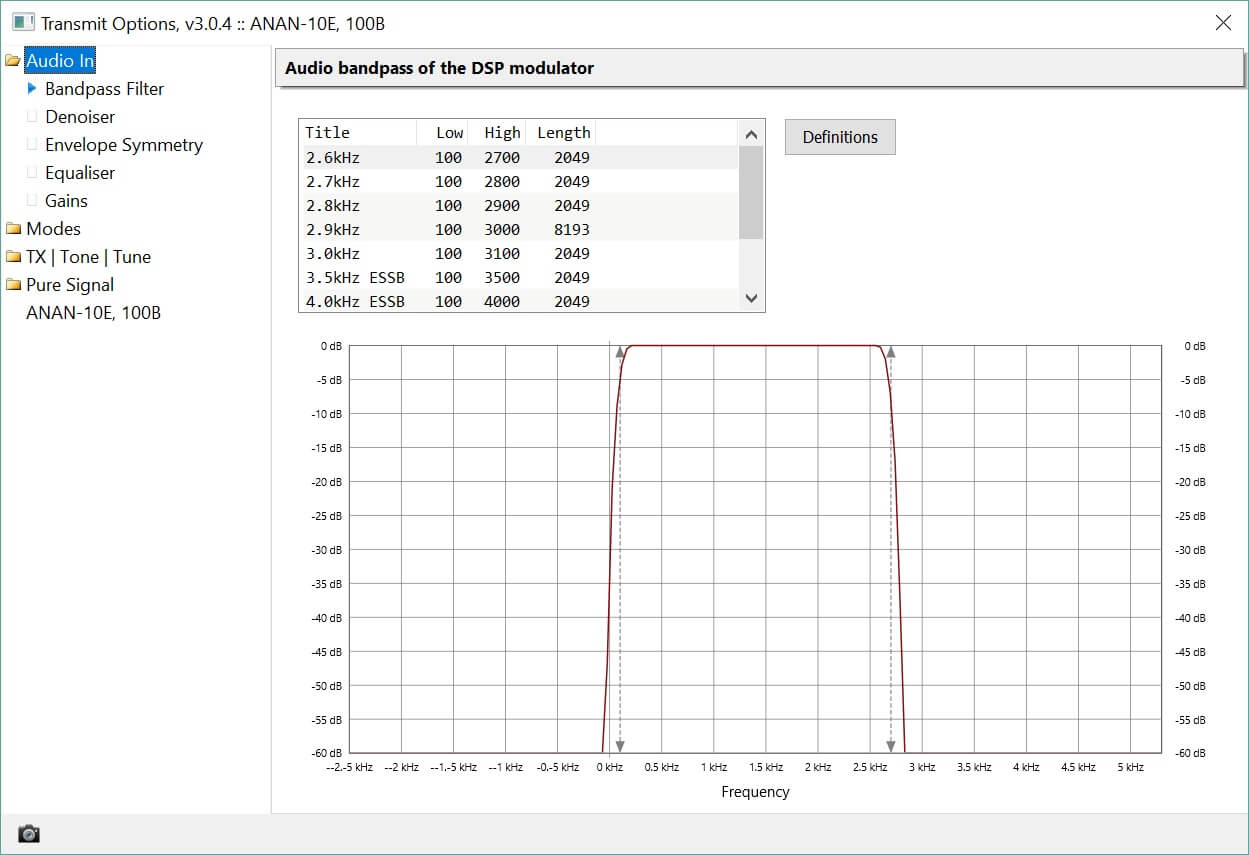Viewport: 1249px width, 855px height.
Task: Select ANAN-10E, 100B in the sidebar
Action: click(x=93, y=313)
